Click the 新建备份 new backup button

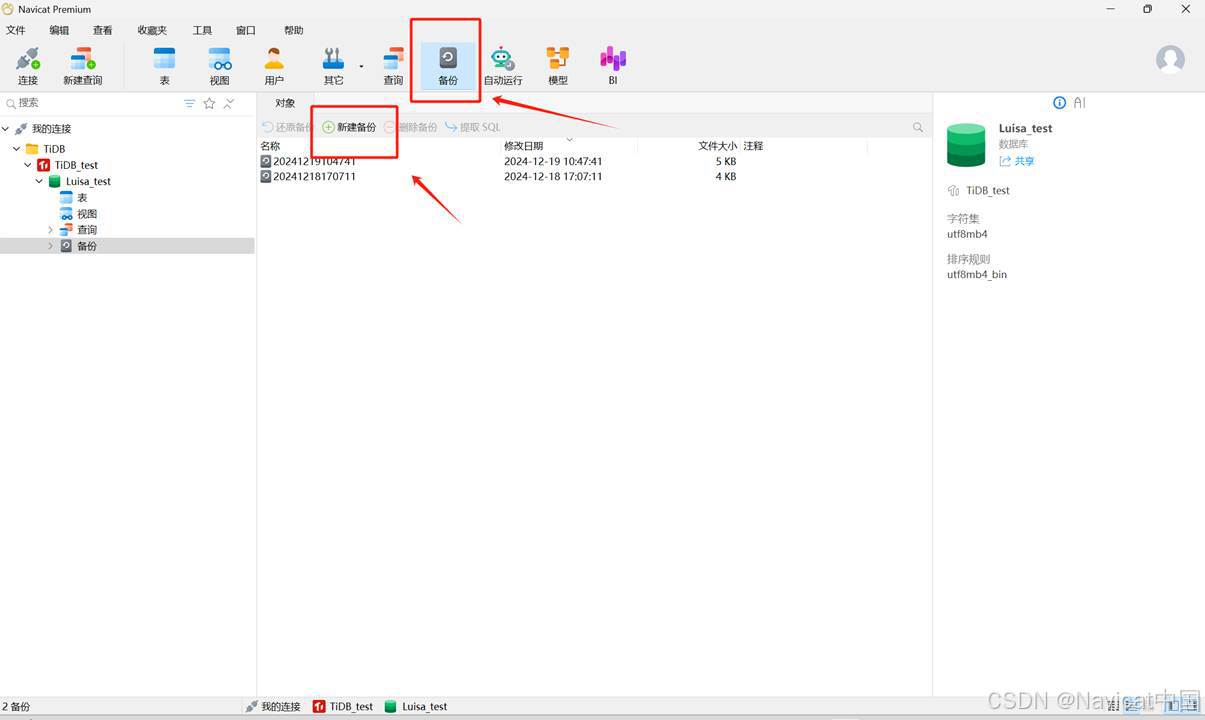pos(349,127)
